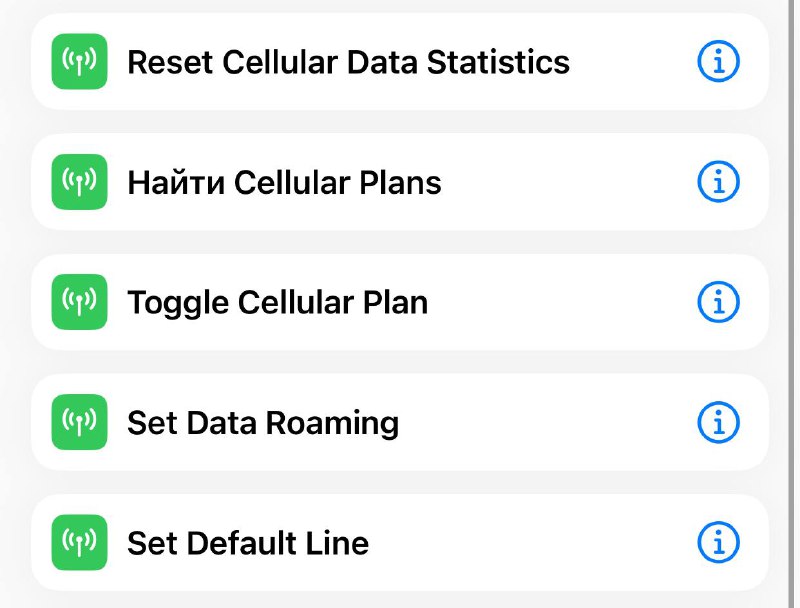Click the cellular icon next to Set Data Roaming
This screenshot has width=800, height=608.
point(80,422)
